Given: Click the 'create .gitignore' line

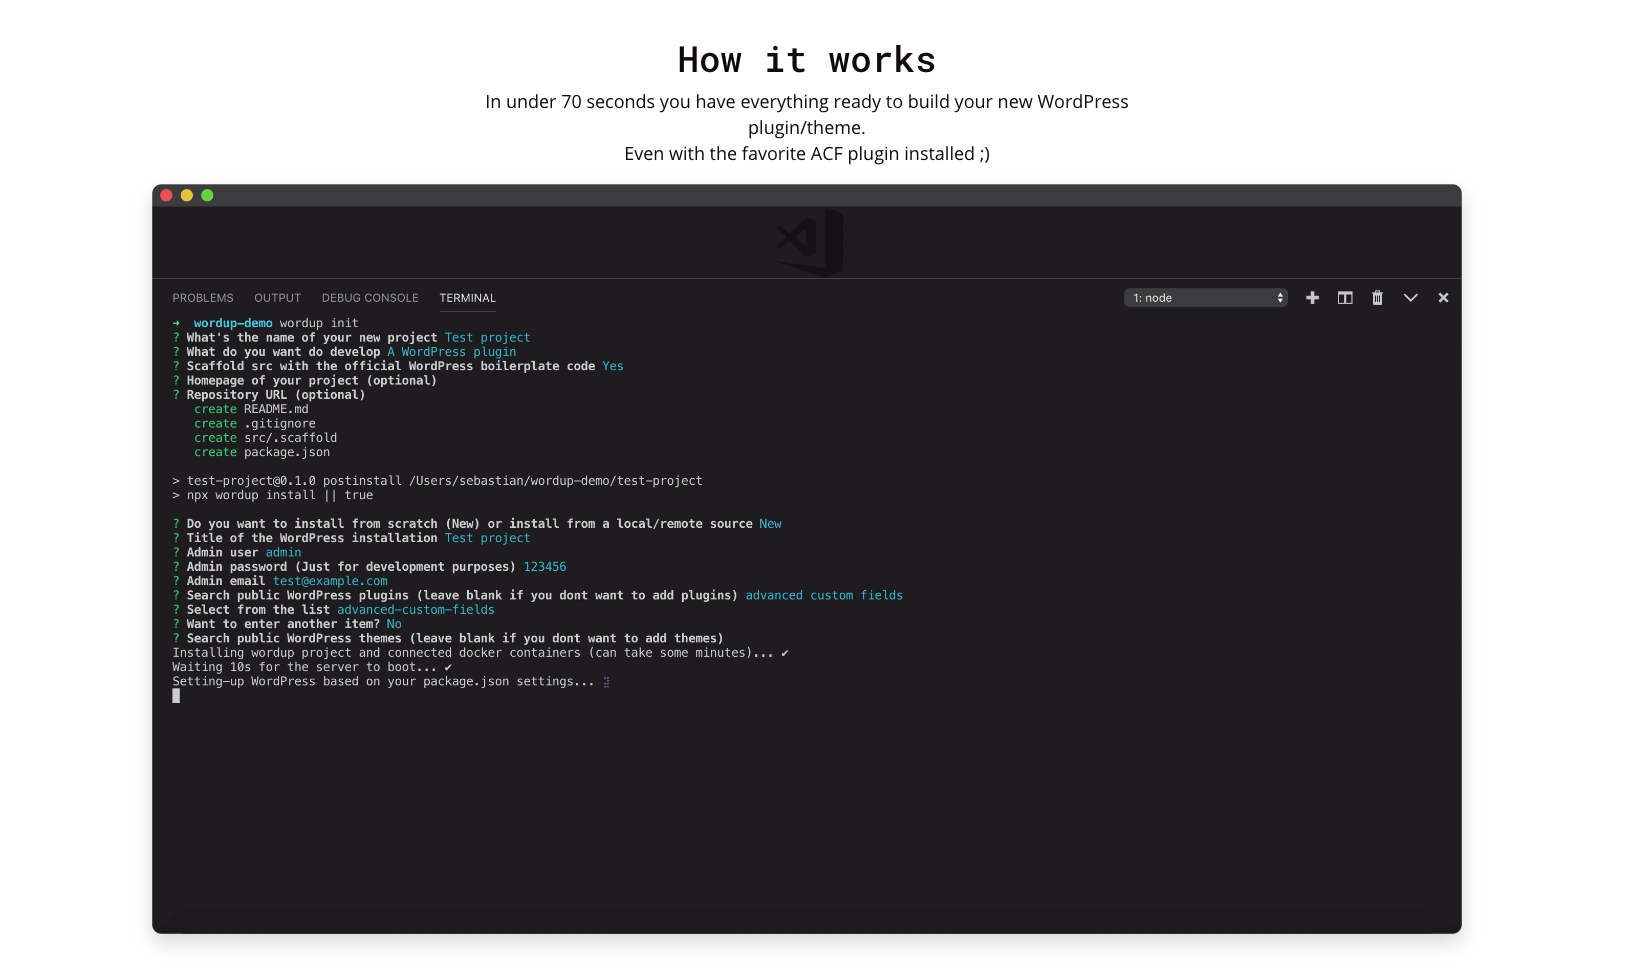Looking at the screenshot, I should tap(255, 424).
